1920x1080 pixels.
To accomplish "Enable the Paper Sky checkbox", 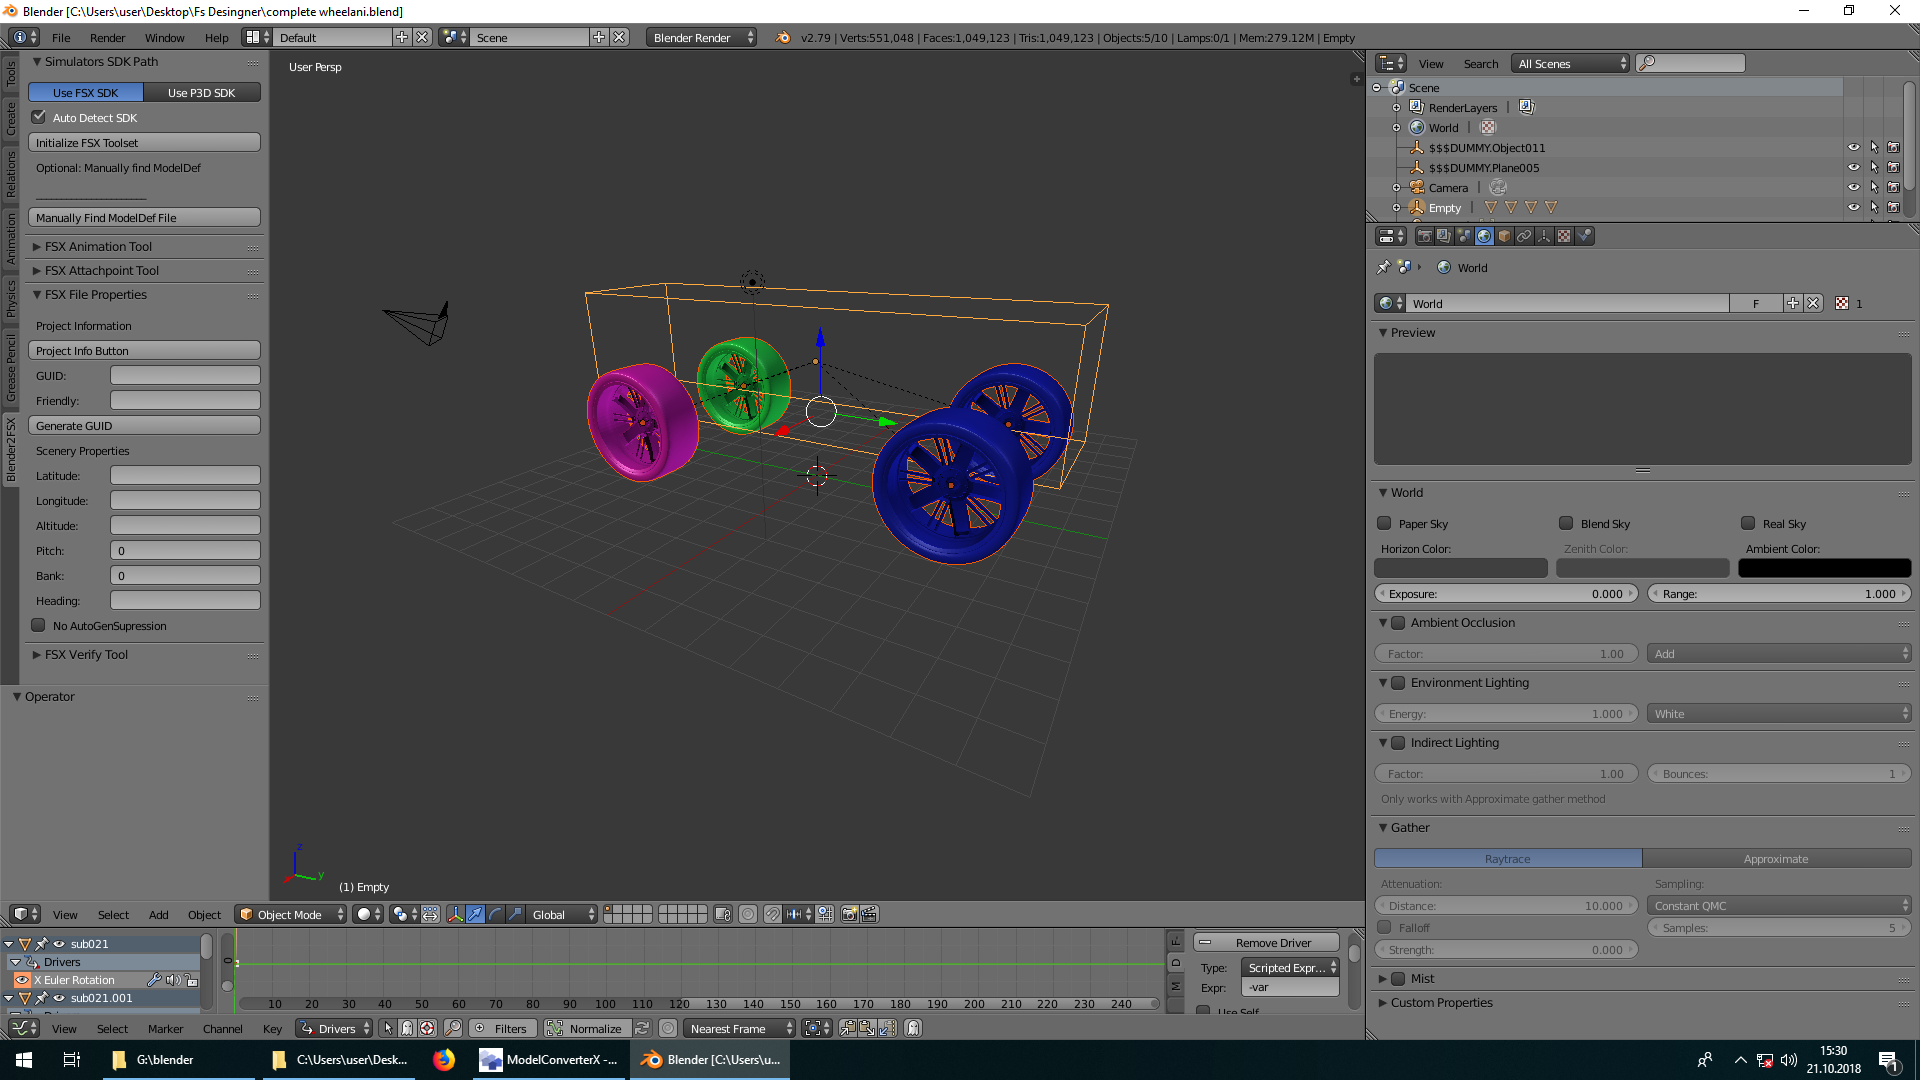I will [x=1384, y=523].
